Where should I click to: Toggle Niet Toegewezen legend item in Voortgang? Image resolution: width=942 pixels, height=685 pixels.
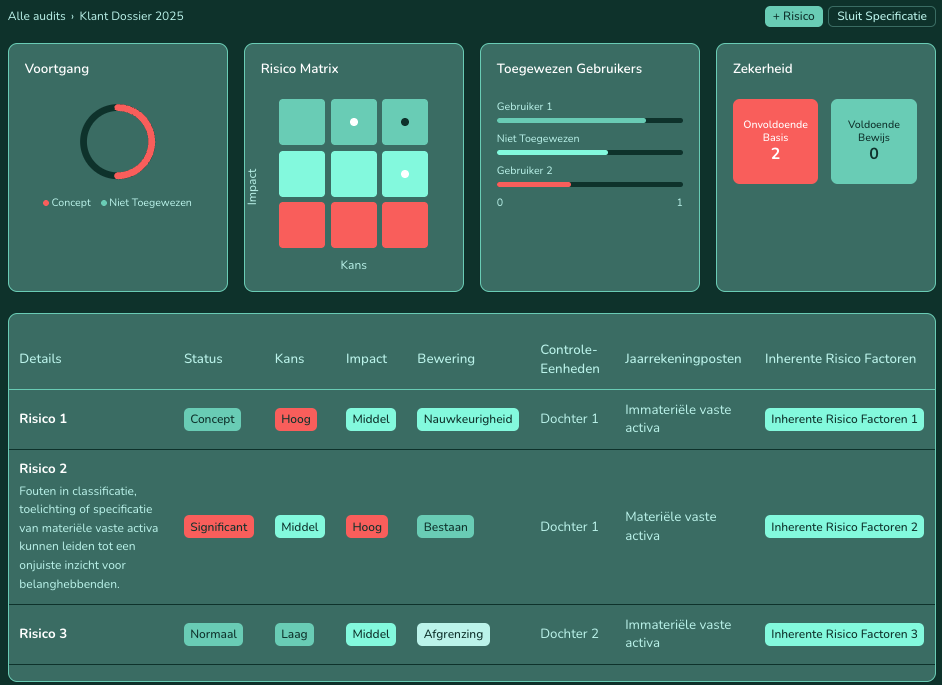146,203
